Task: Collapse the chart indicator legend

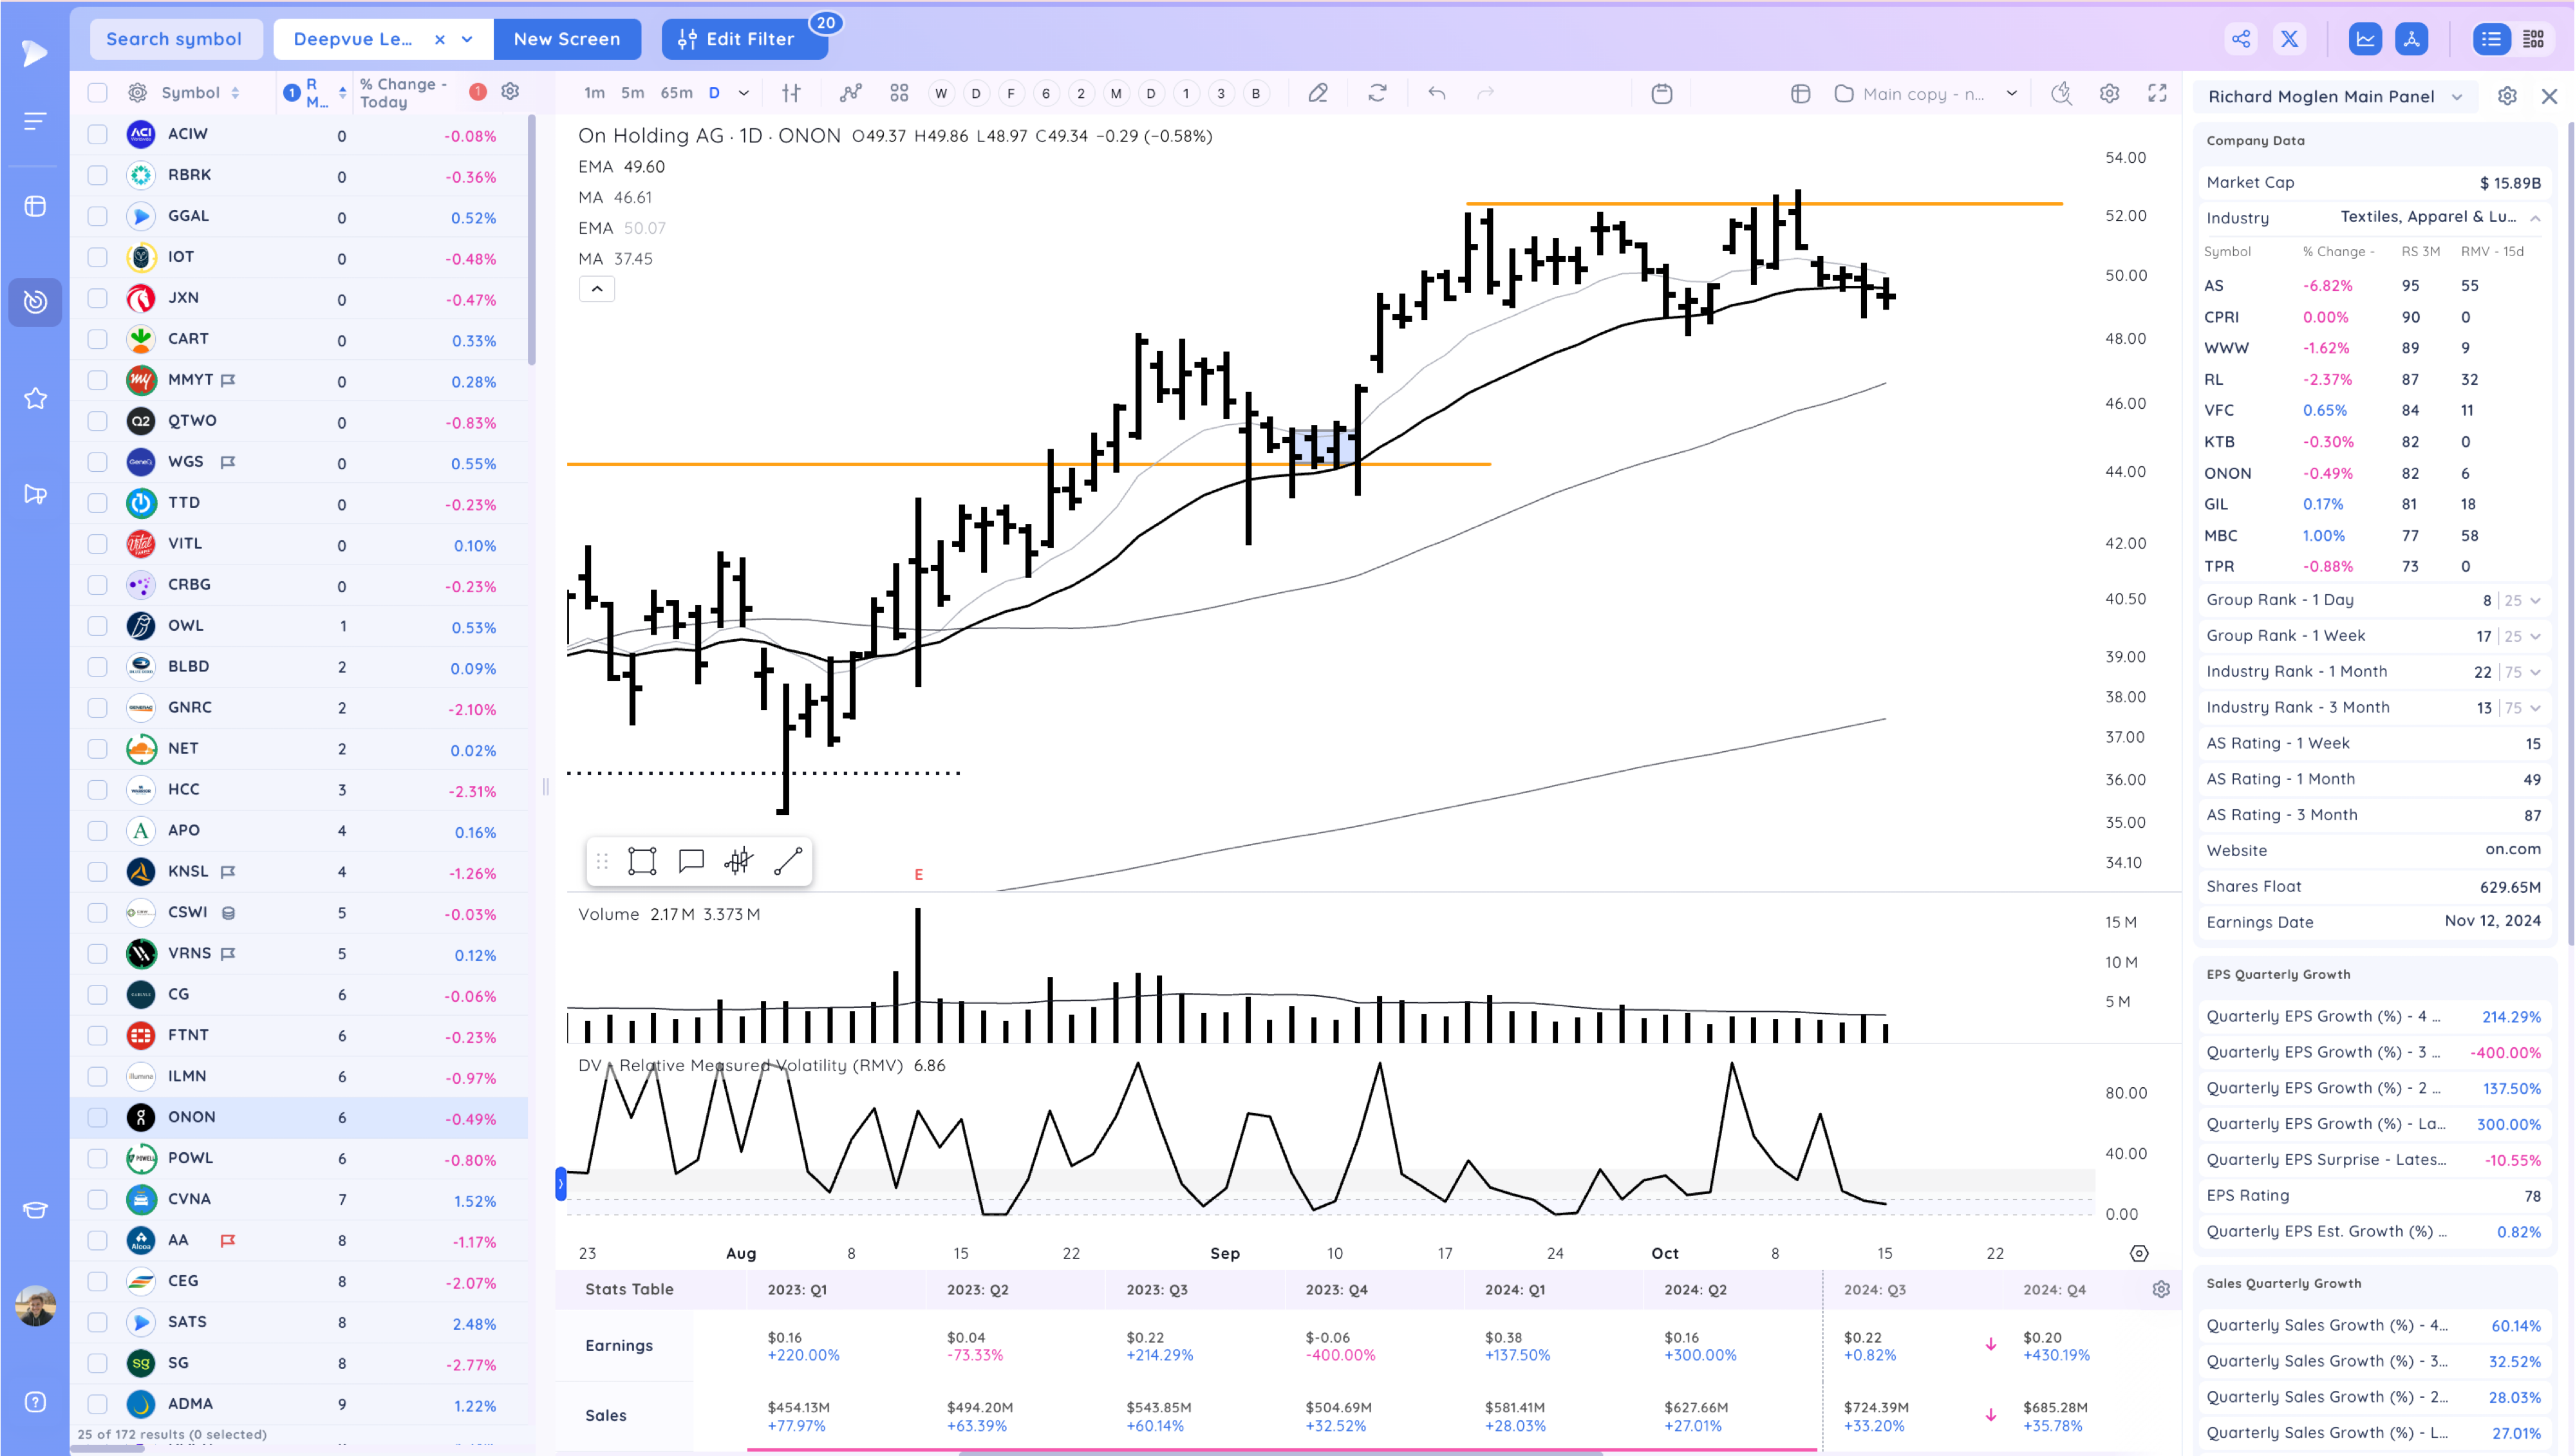Action: pyautogui.click(x=597, y=289)
